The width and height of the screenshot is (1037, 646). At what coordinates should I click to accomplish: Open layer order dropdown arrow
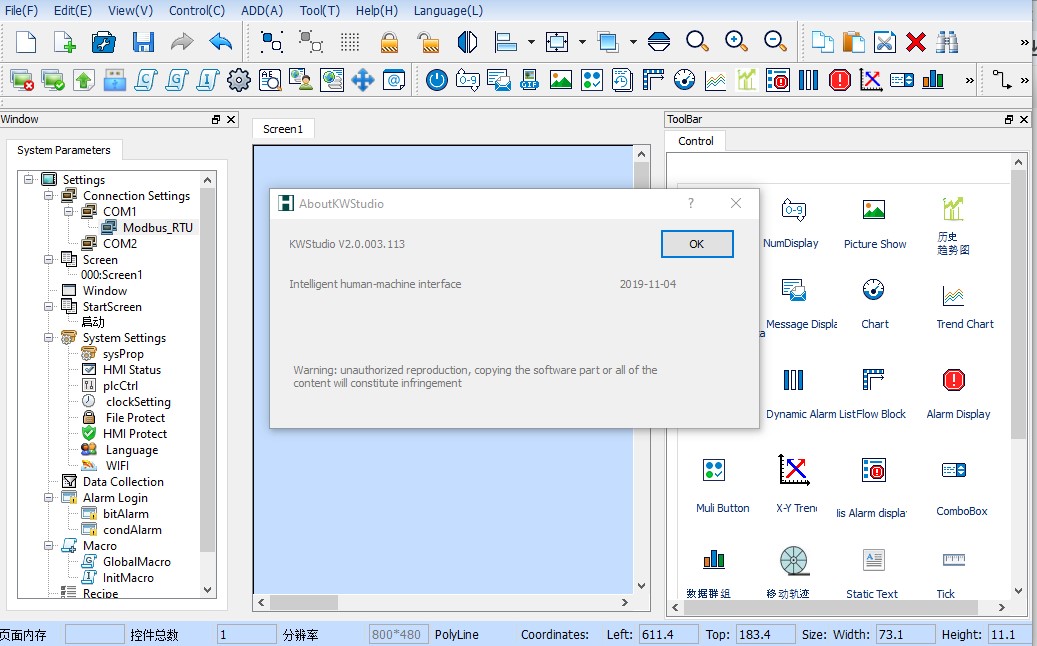[633, 42]
